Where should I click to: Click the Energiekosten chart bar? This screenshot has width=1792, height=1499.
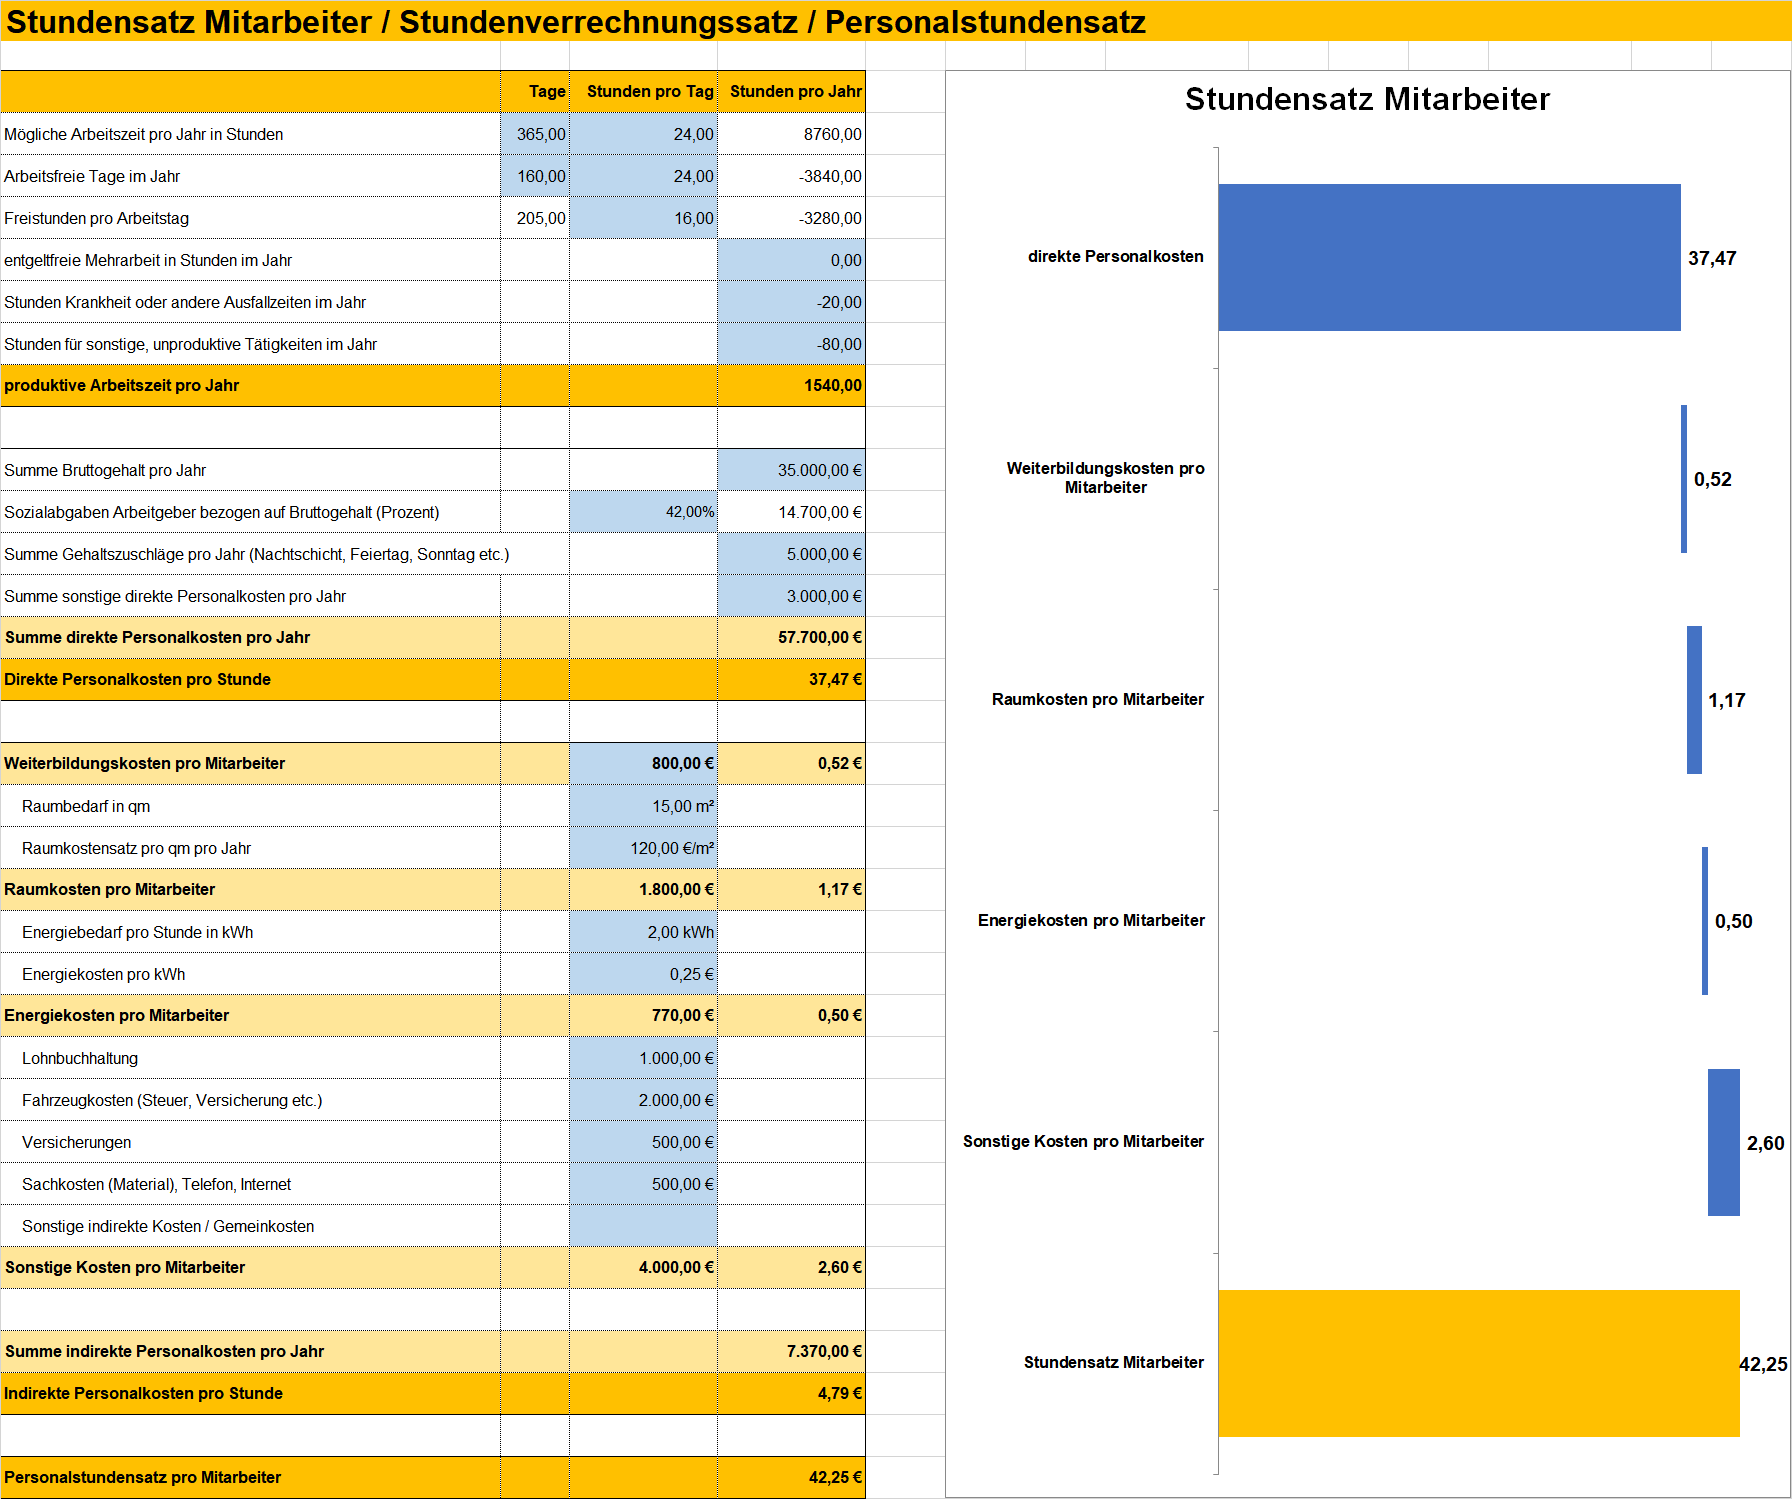pyautogui.click(x=1705, y=921)
